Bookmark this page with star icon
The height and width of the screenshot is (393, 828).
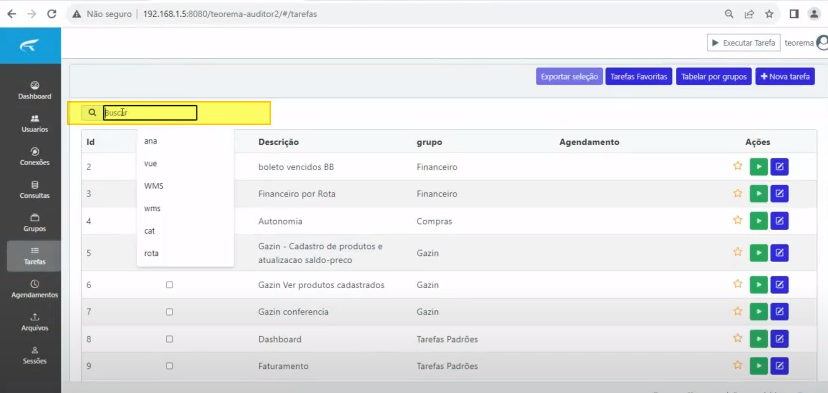(769, 14)
